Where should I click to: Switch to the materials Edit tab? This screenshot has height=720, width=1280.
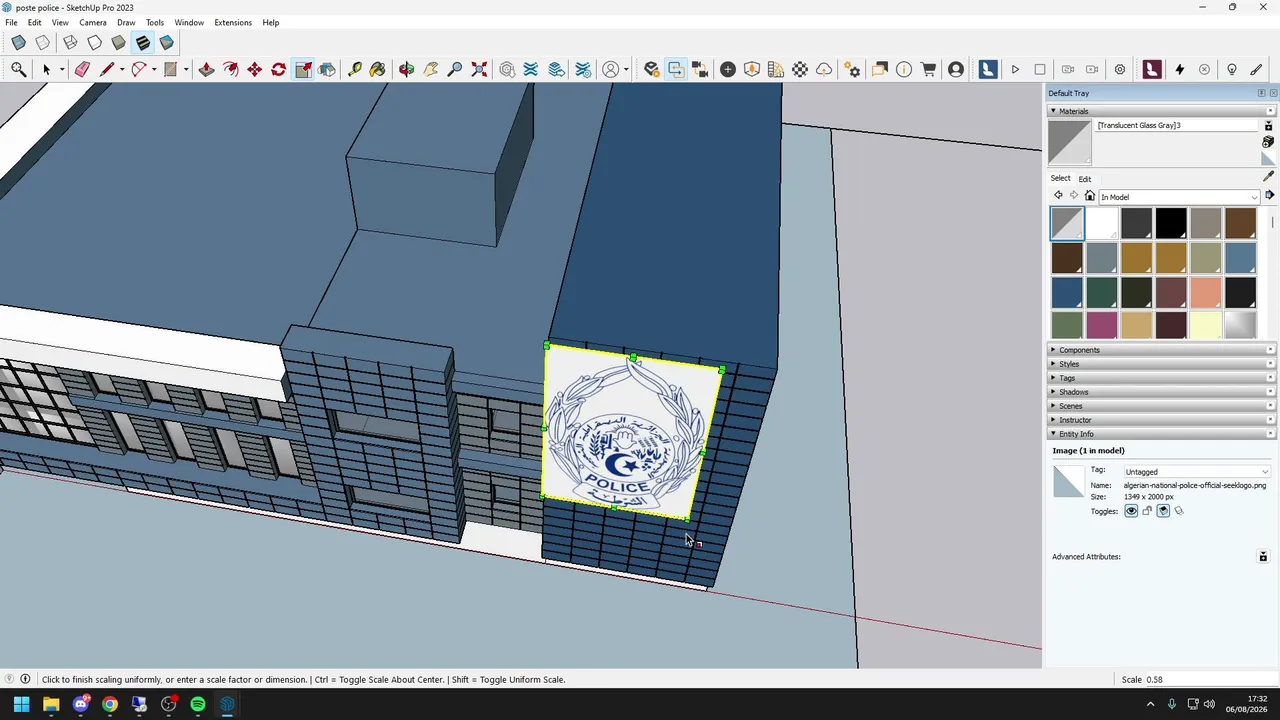[x=1085, y=179]
